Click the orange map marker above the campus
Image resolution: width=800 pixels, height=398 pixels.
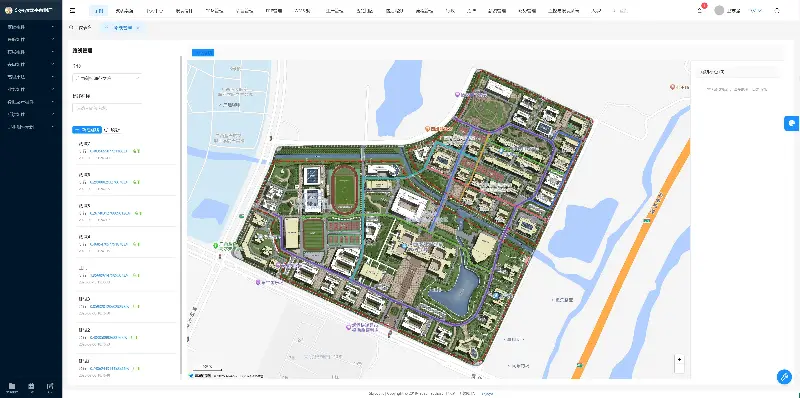(x=428, y=129)
